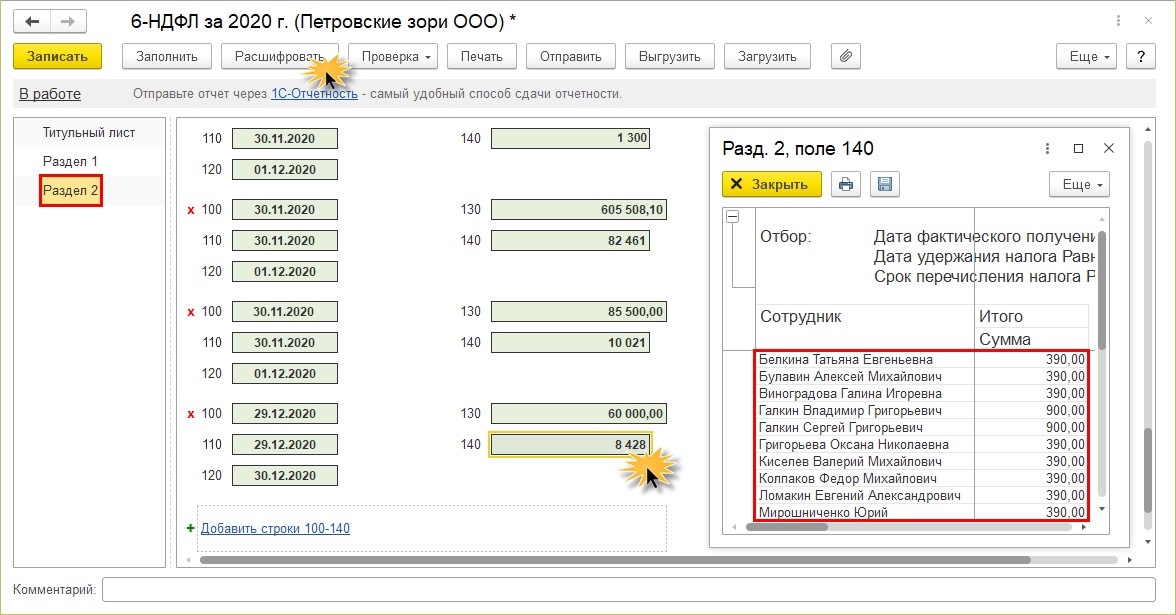Image resolution: width=1176 pixels, height=615 pixels.
Task: Click the Комментарий input field
Action: click(628, 590)
